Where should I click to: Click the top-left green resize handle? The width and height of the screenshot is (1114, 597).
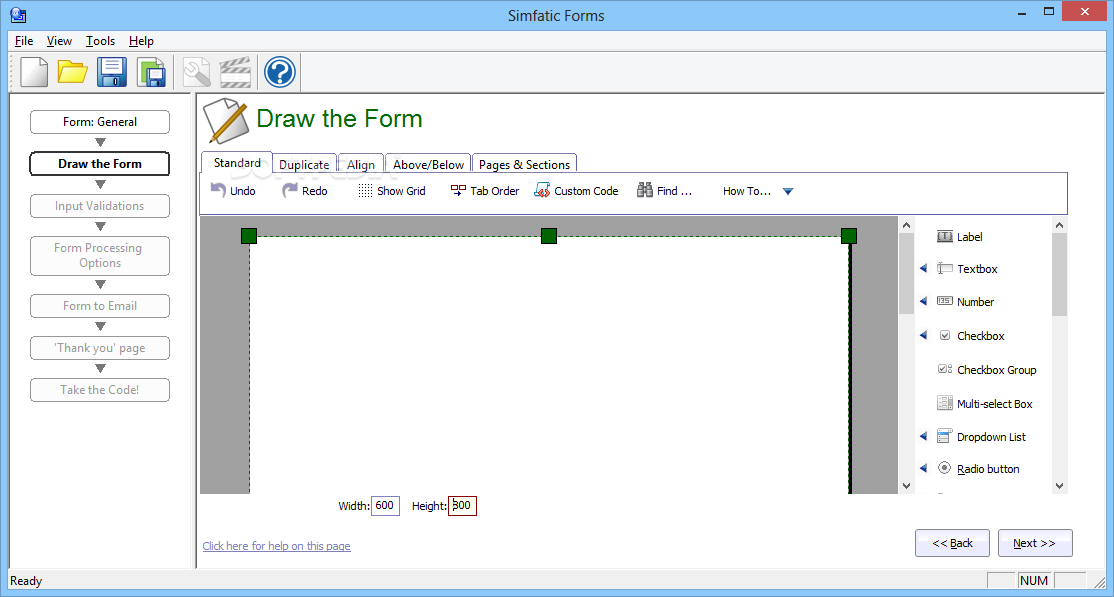pyautogui.click(x=249, y=236)
